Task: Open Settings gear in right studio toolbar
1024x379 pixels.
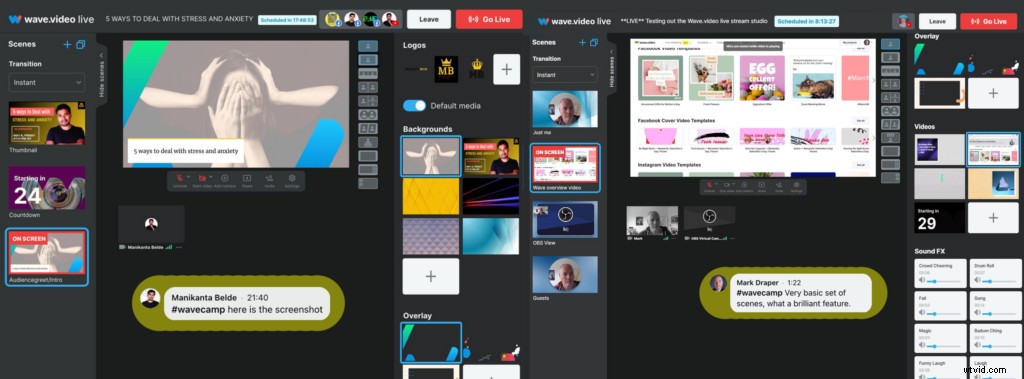Action: 796,185
